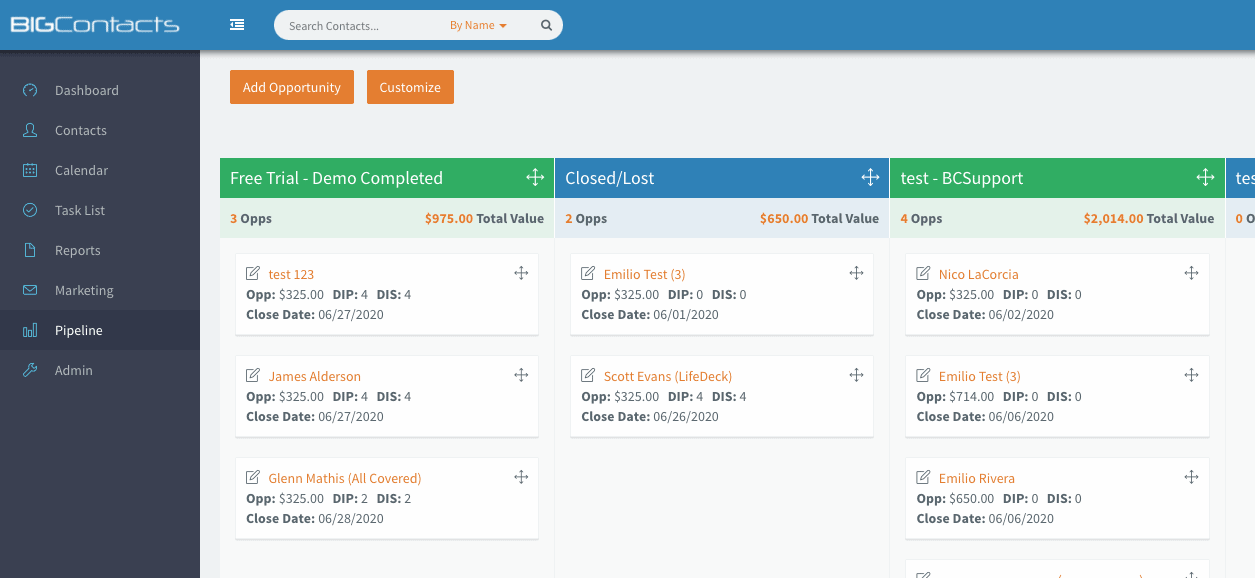Edit Emilio Test (3) in test - BCSupport
The image size is (1255, 578).
[923, 375]
